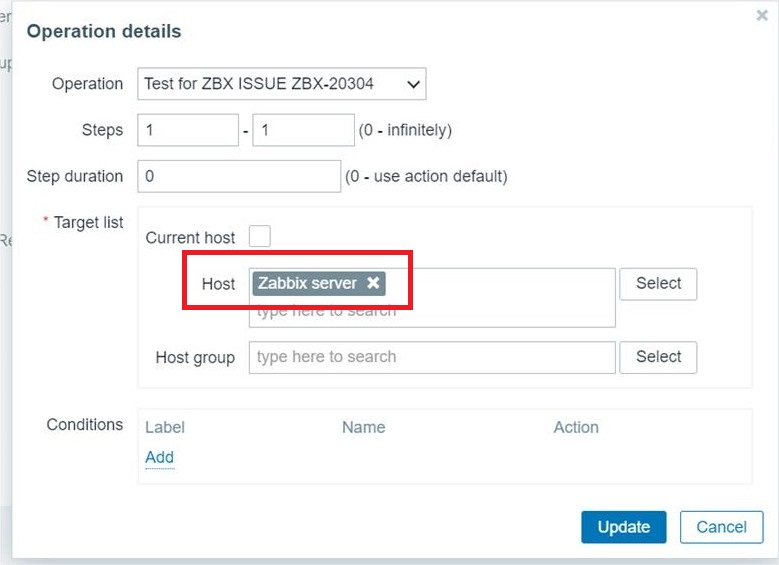Focus the Steps end field
This screenshot has height=565, width=779.
click(304, 130)
